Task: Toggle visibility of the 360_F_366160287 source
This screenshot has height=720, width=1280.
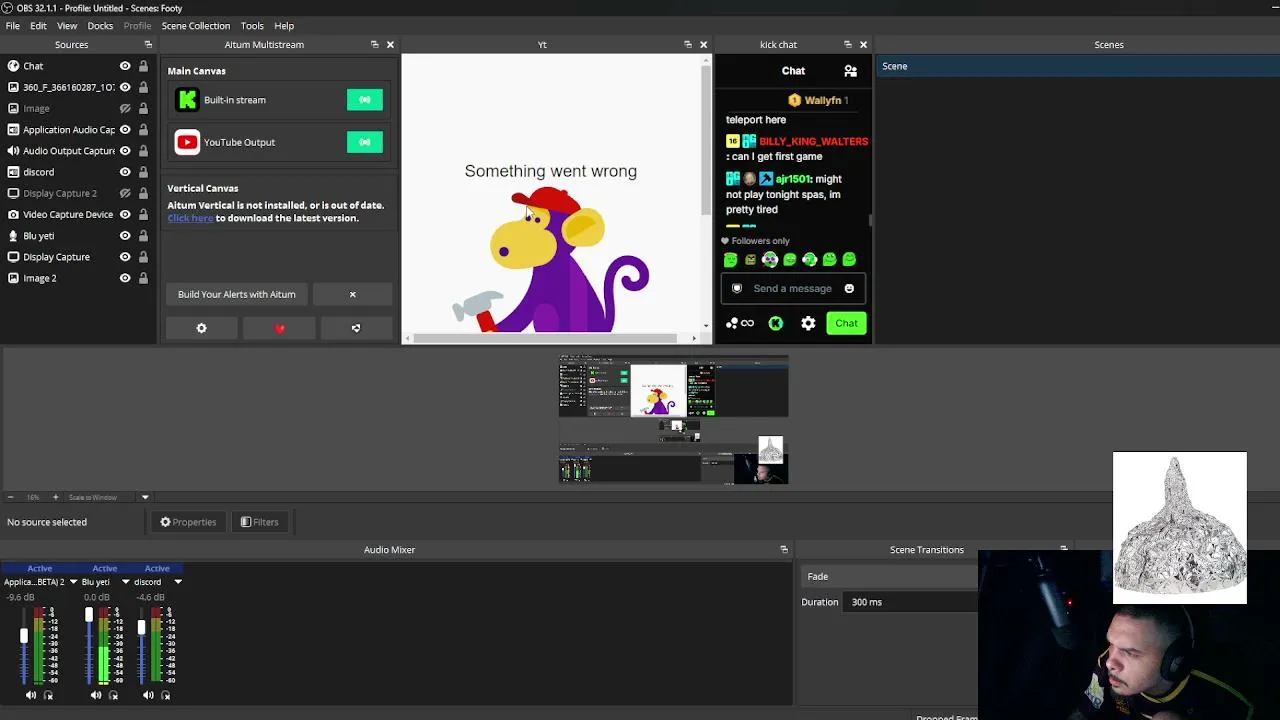Action: (125, 87)
